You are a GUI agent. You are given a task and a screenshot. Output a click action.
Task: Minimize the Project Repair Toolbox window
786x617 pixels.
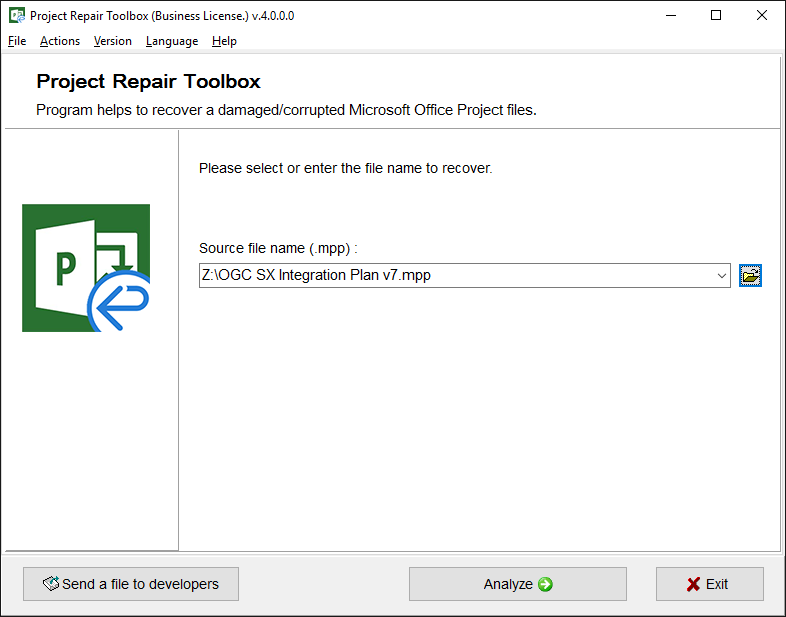coord(669,16)
